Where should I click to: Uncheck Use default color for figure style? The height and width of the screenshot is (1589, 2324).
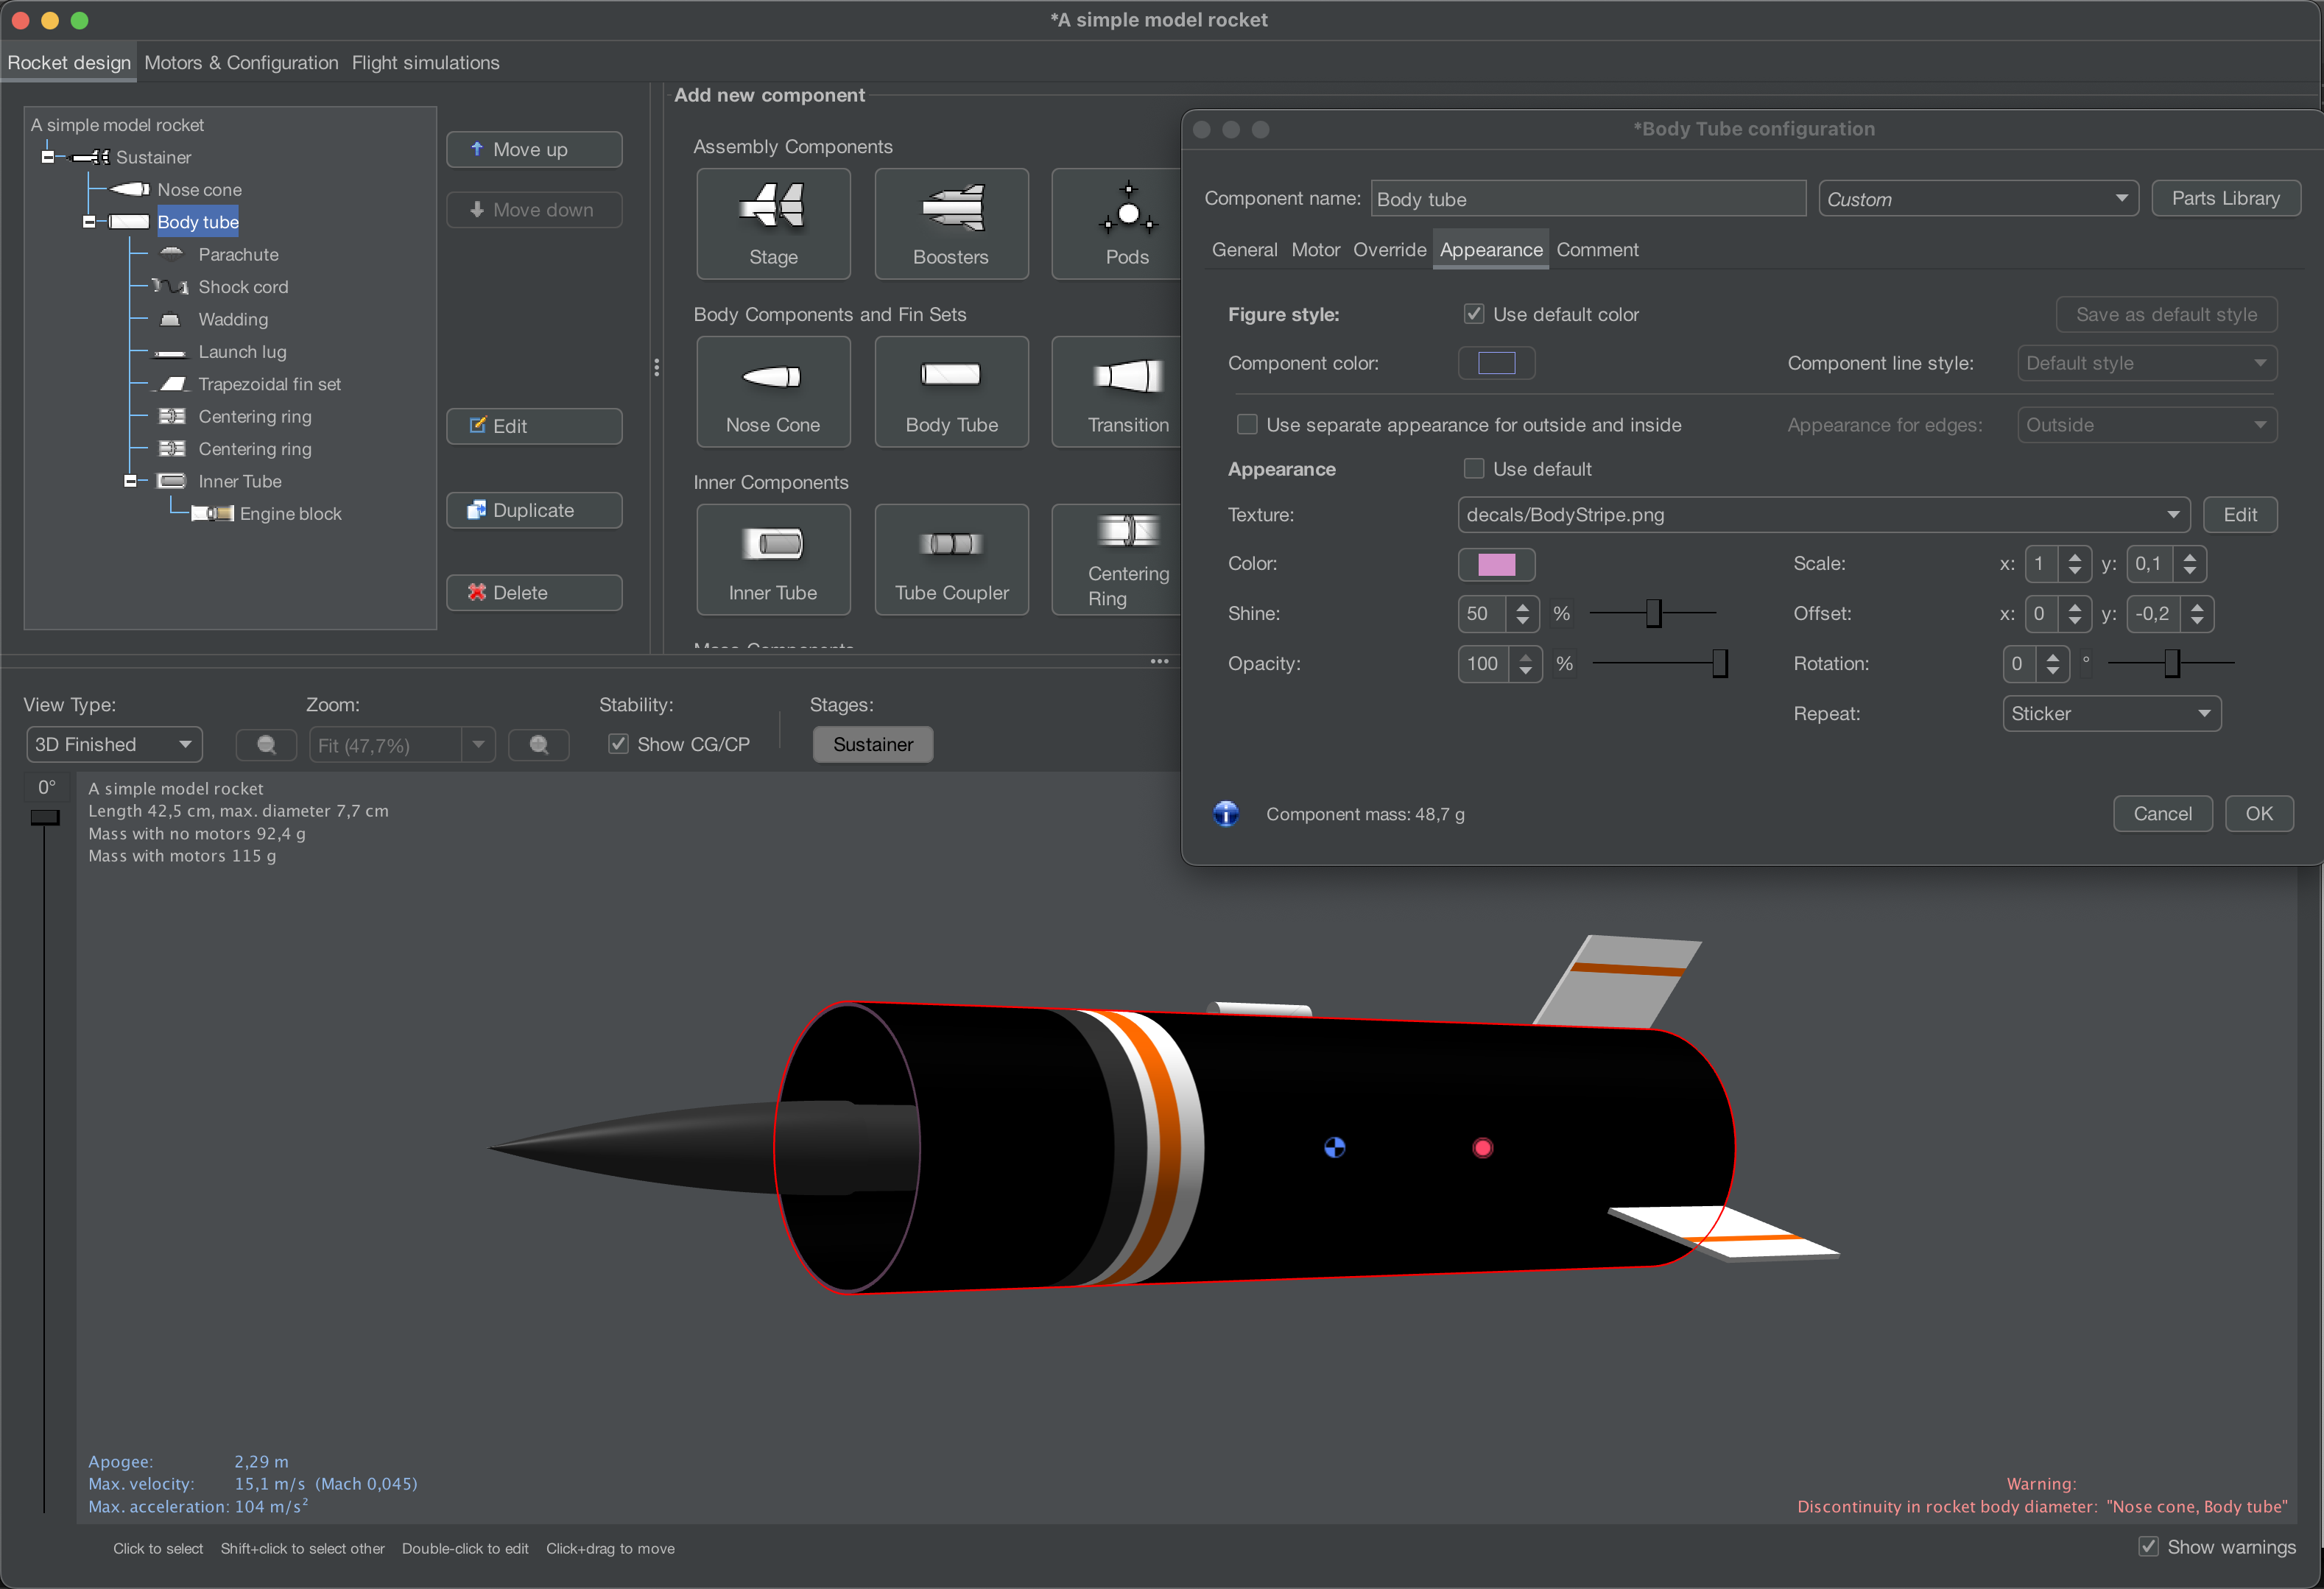1474,313
